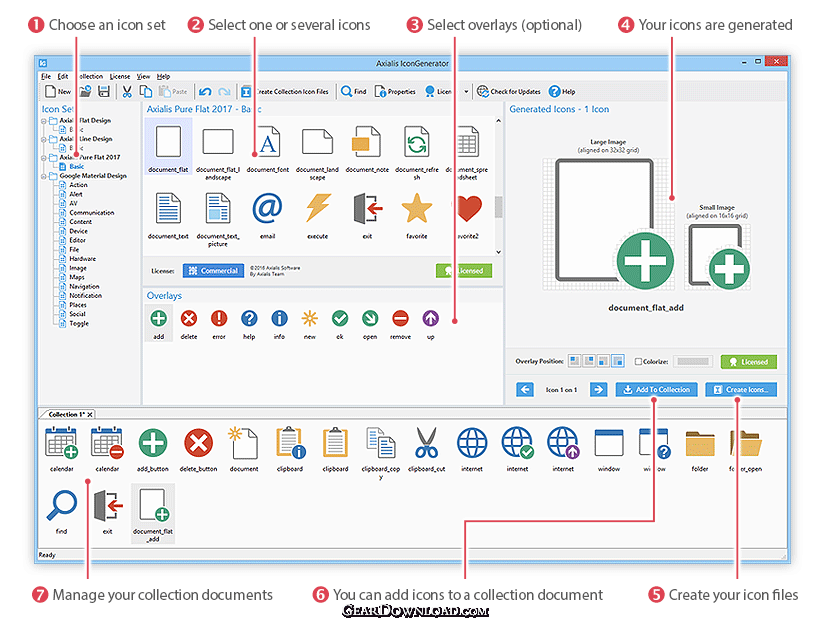830x619 pixels.
Task: Click the Add To Collection button
Action: (656, 390)
